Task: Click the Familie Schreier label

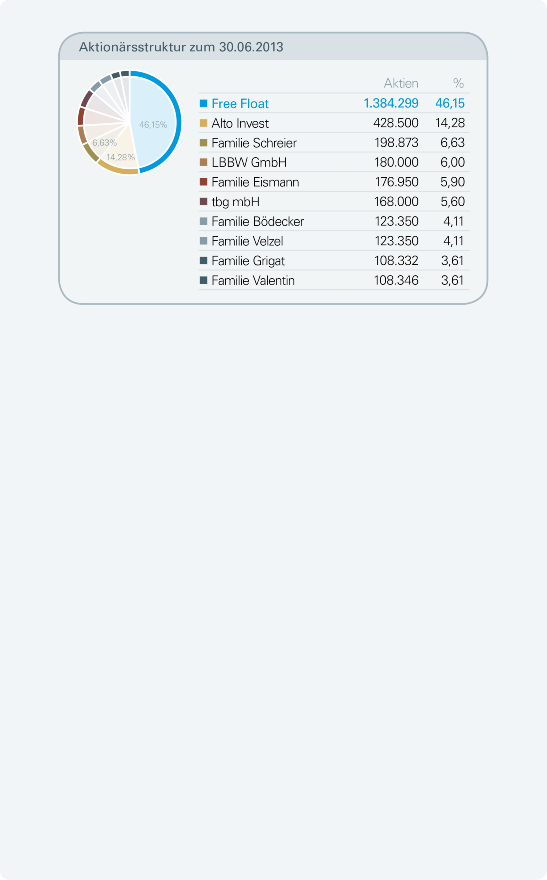Action: (254, 143)
